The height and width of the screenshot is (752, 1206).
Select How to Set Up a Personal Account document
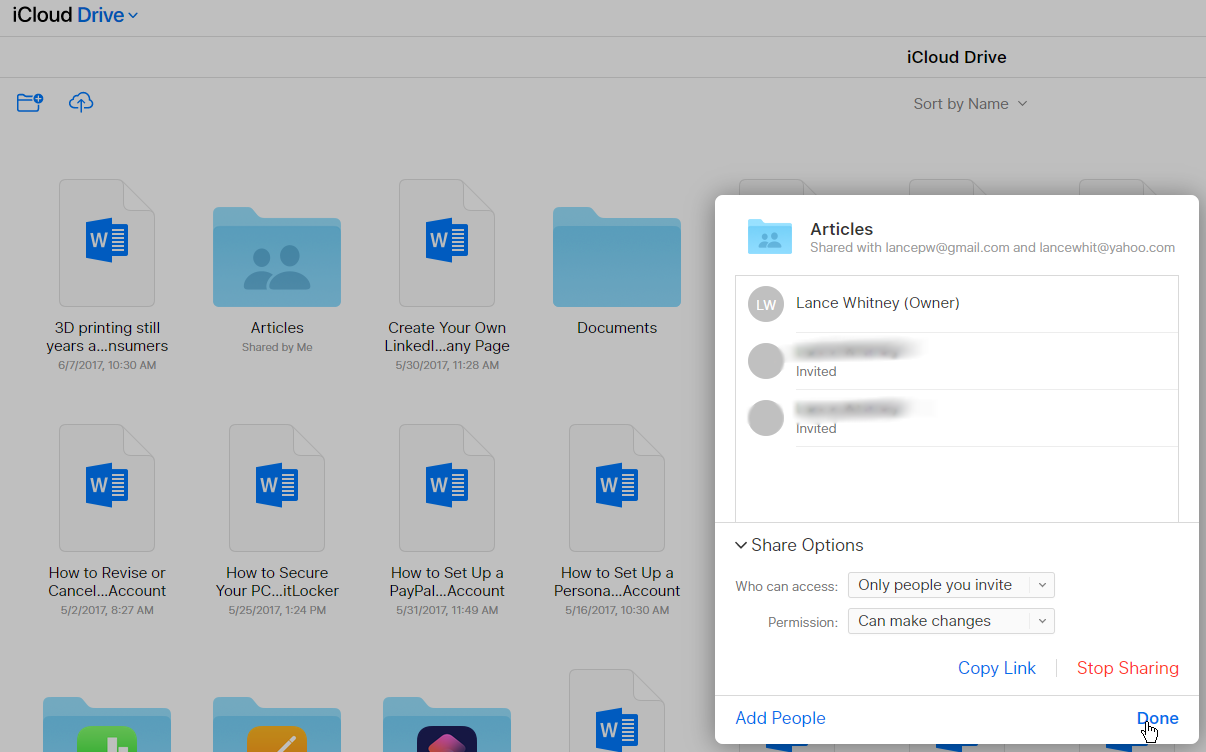coord(617,488)
